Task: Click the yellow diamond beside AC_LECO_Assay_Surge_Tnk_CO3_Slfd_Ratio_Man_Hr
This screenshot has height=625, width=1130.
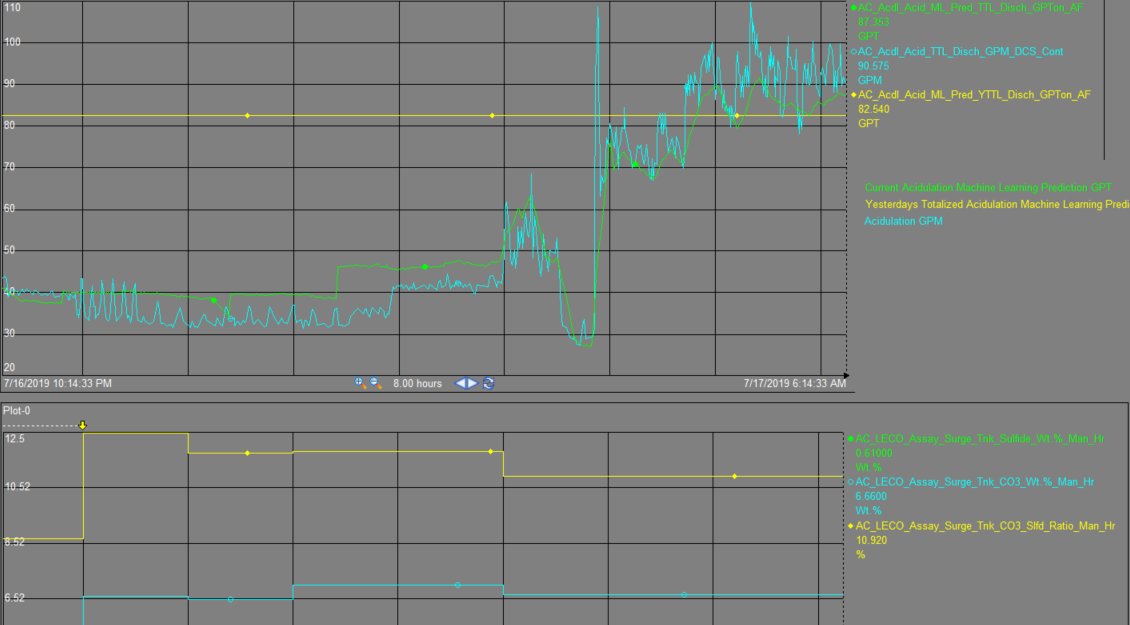Action: click(x=850, y=526)
